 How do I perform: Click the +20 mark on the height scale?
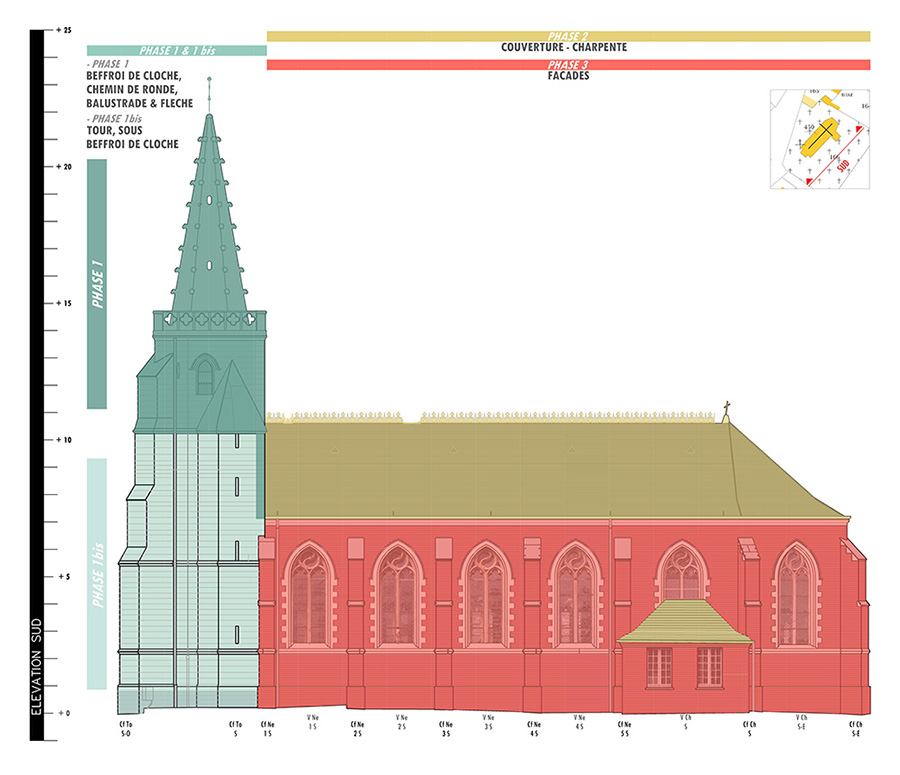64,167
